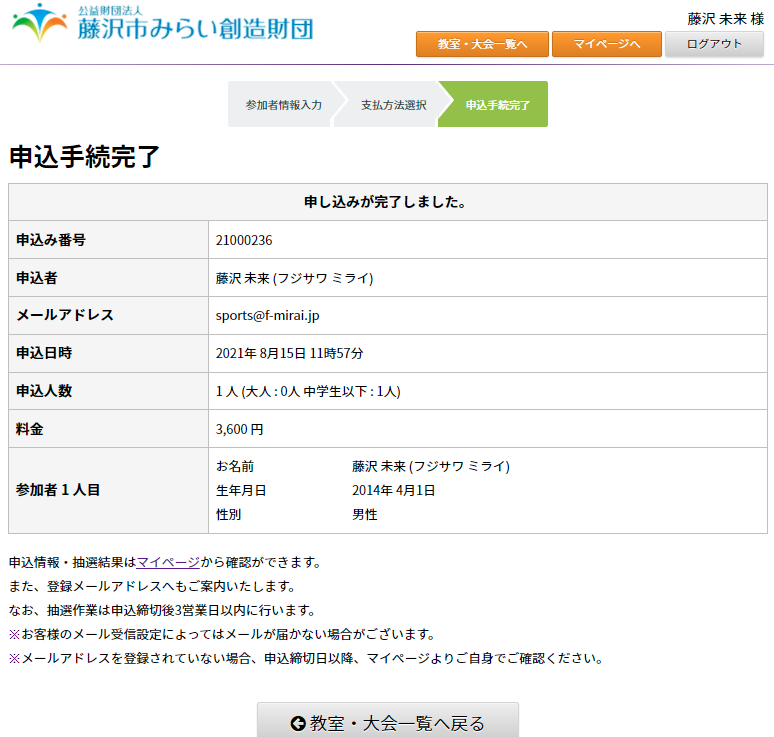
Task: Click the foundation's colorful logo icon
Action: tap(40, 24)
